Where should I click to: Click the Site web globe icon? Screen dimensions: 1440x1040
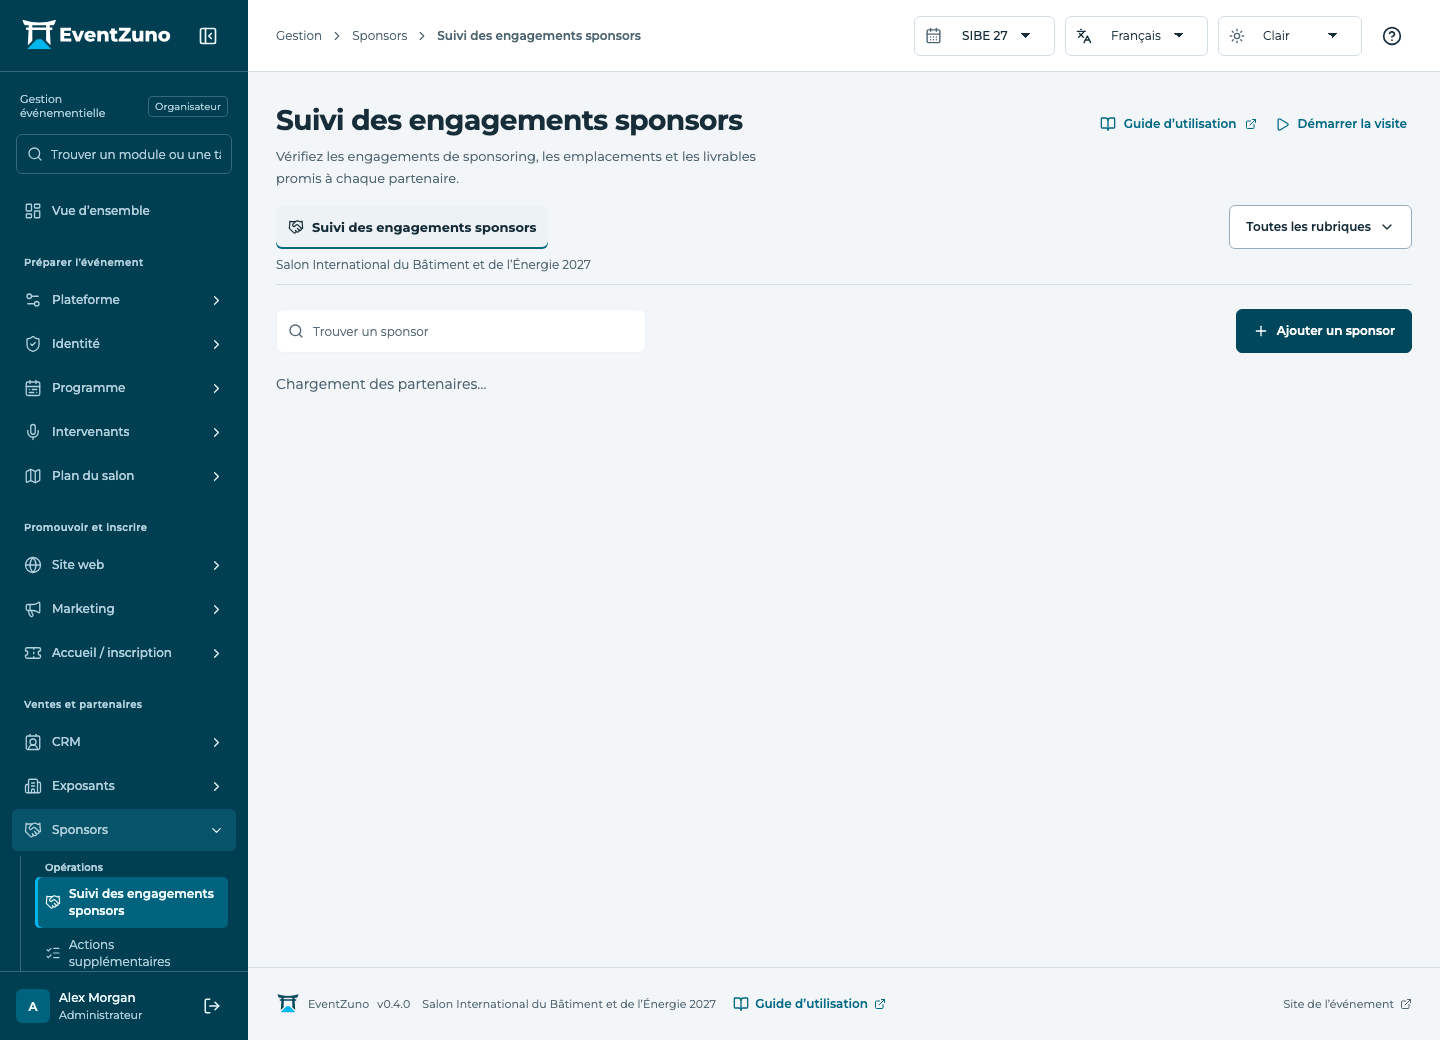[x=33, y=565]
